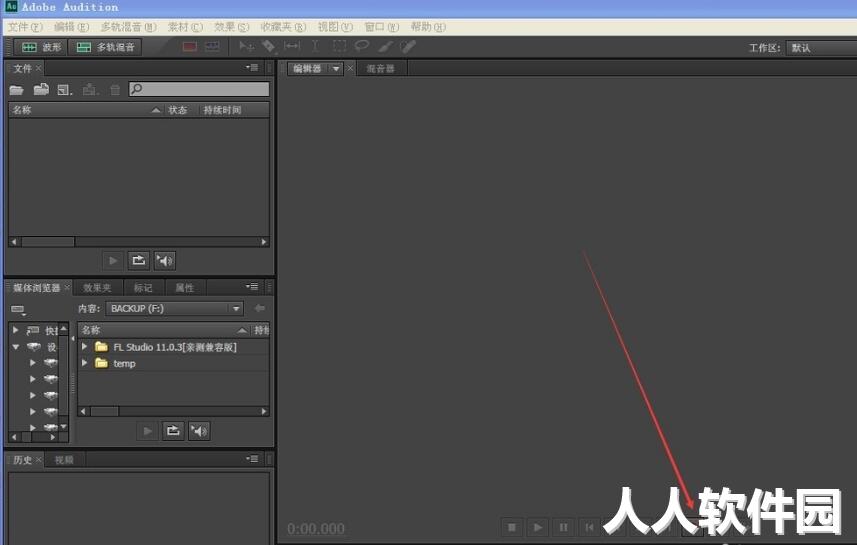Image resolution: width=857 pixels, height=545 pixels.
Task: Click the Files panel search field
Action: click(x=199, y=89)
